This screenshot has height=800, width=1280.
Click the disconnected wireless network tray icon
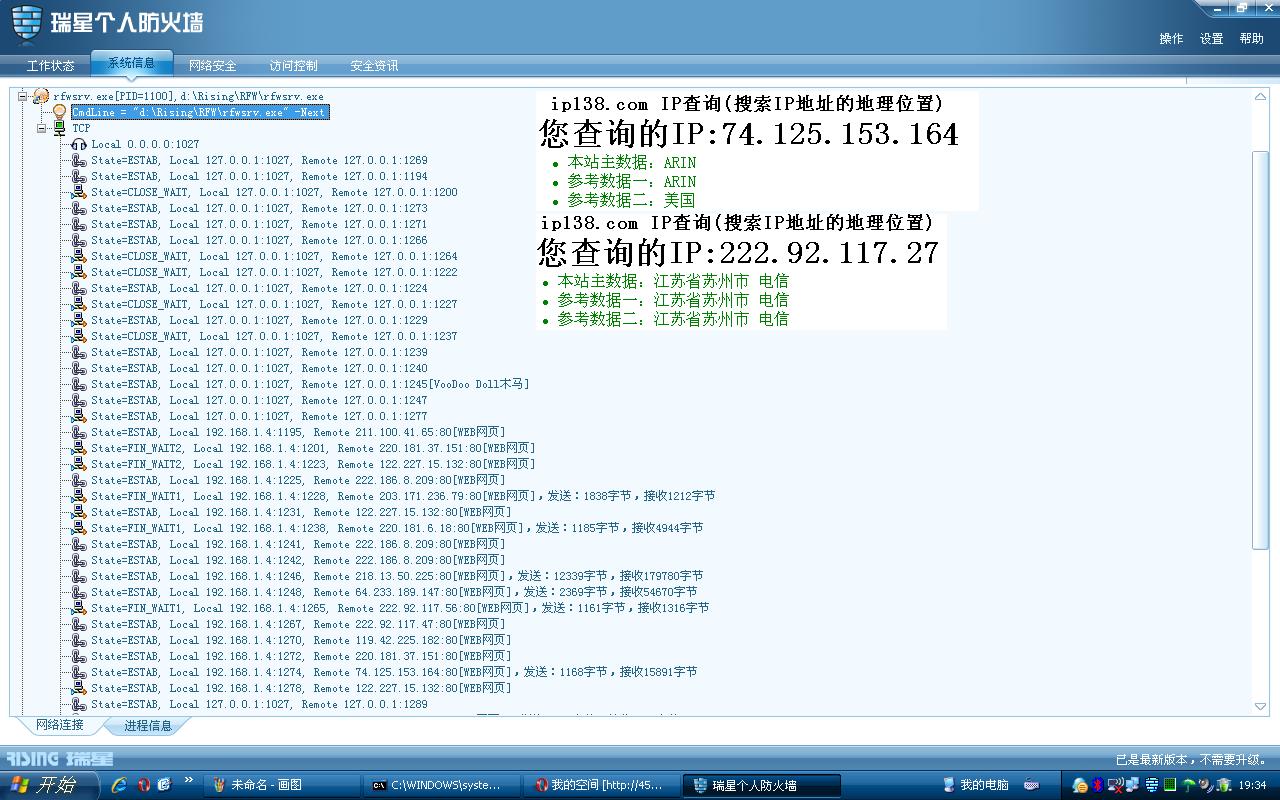pos(1117,785)
